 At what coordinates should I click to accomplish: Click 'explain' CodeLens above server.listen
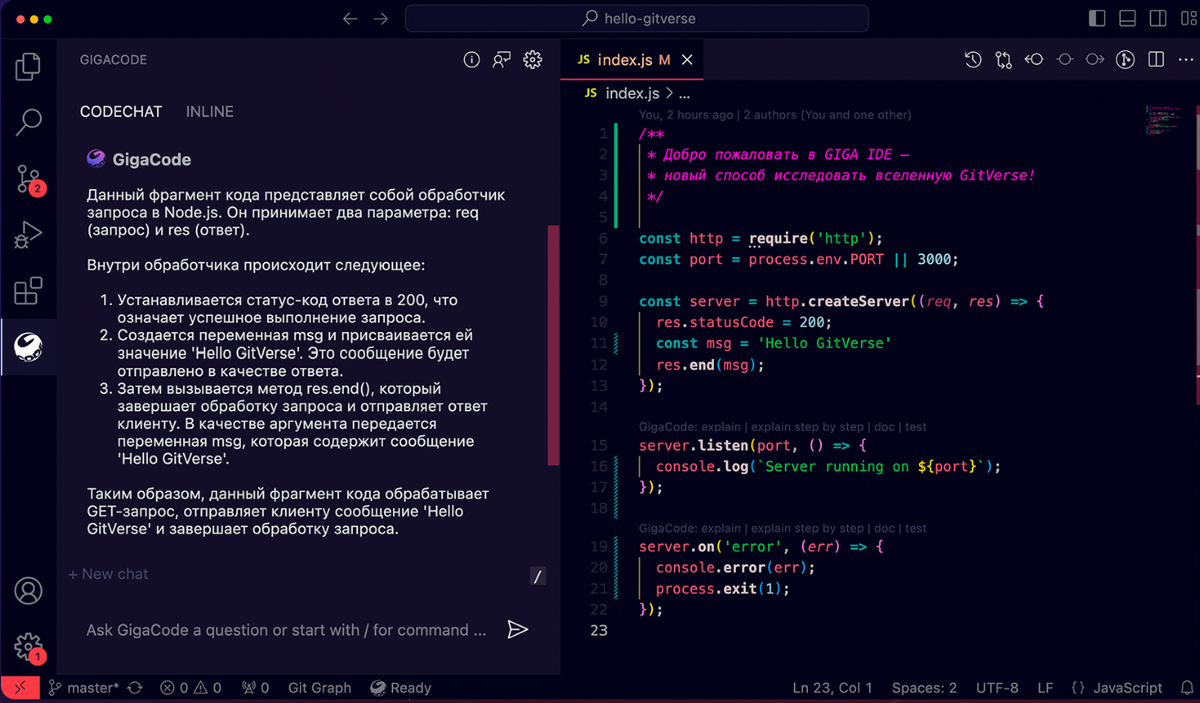722,427
